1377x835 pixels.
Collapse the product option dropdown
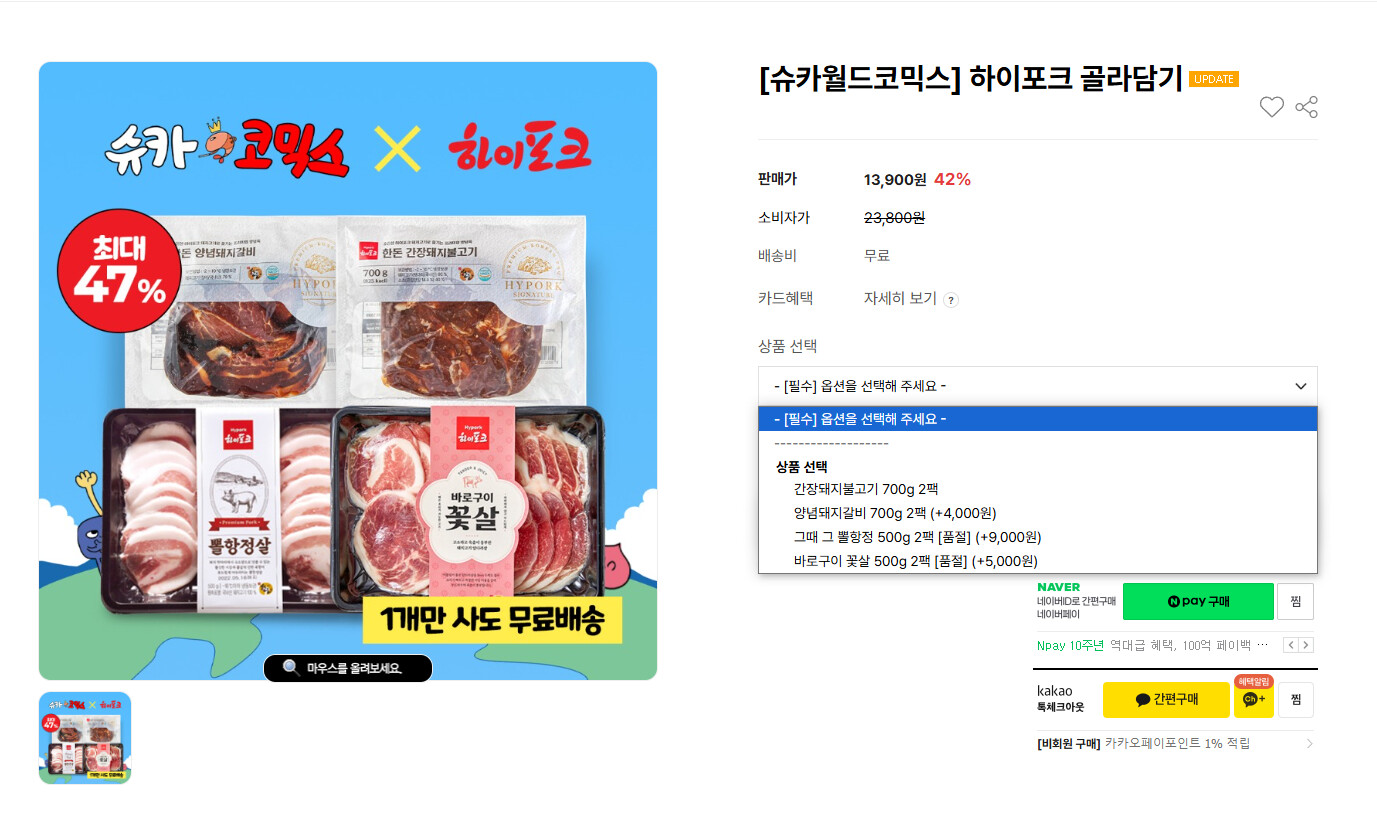pos(1037,386)
